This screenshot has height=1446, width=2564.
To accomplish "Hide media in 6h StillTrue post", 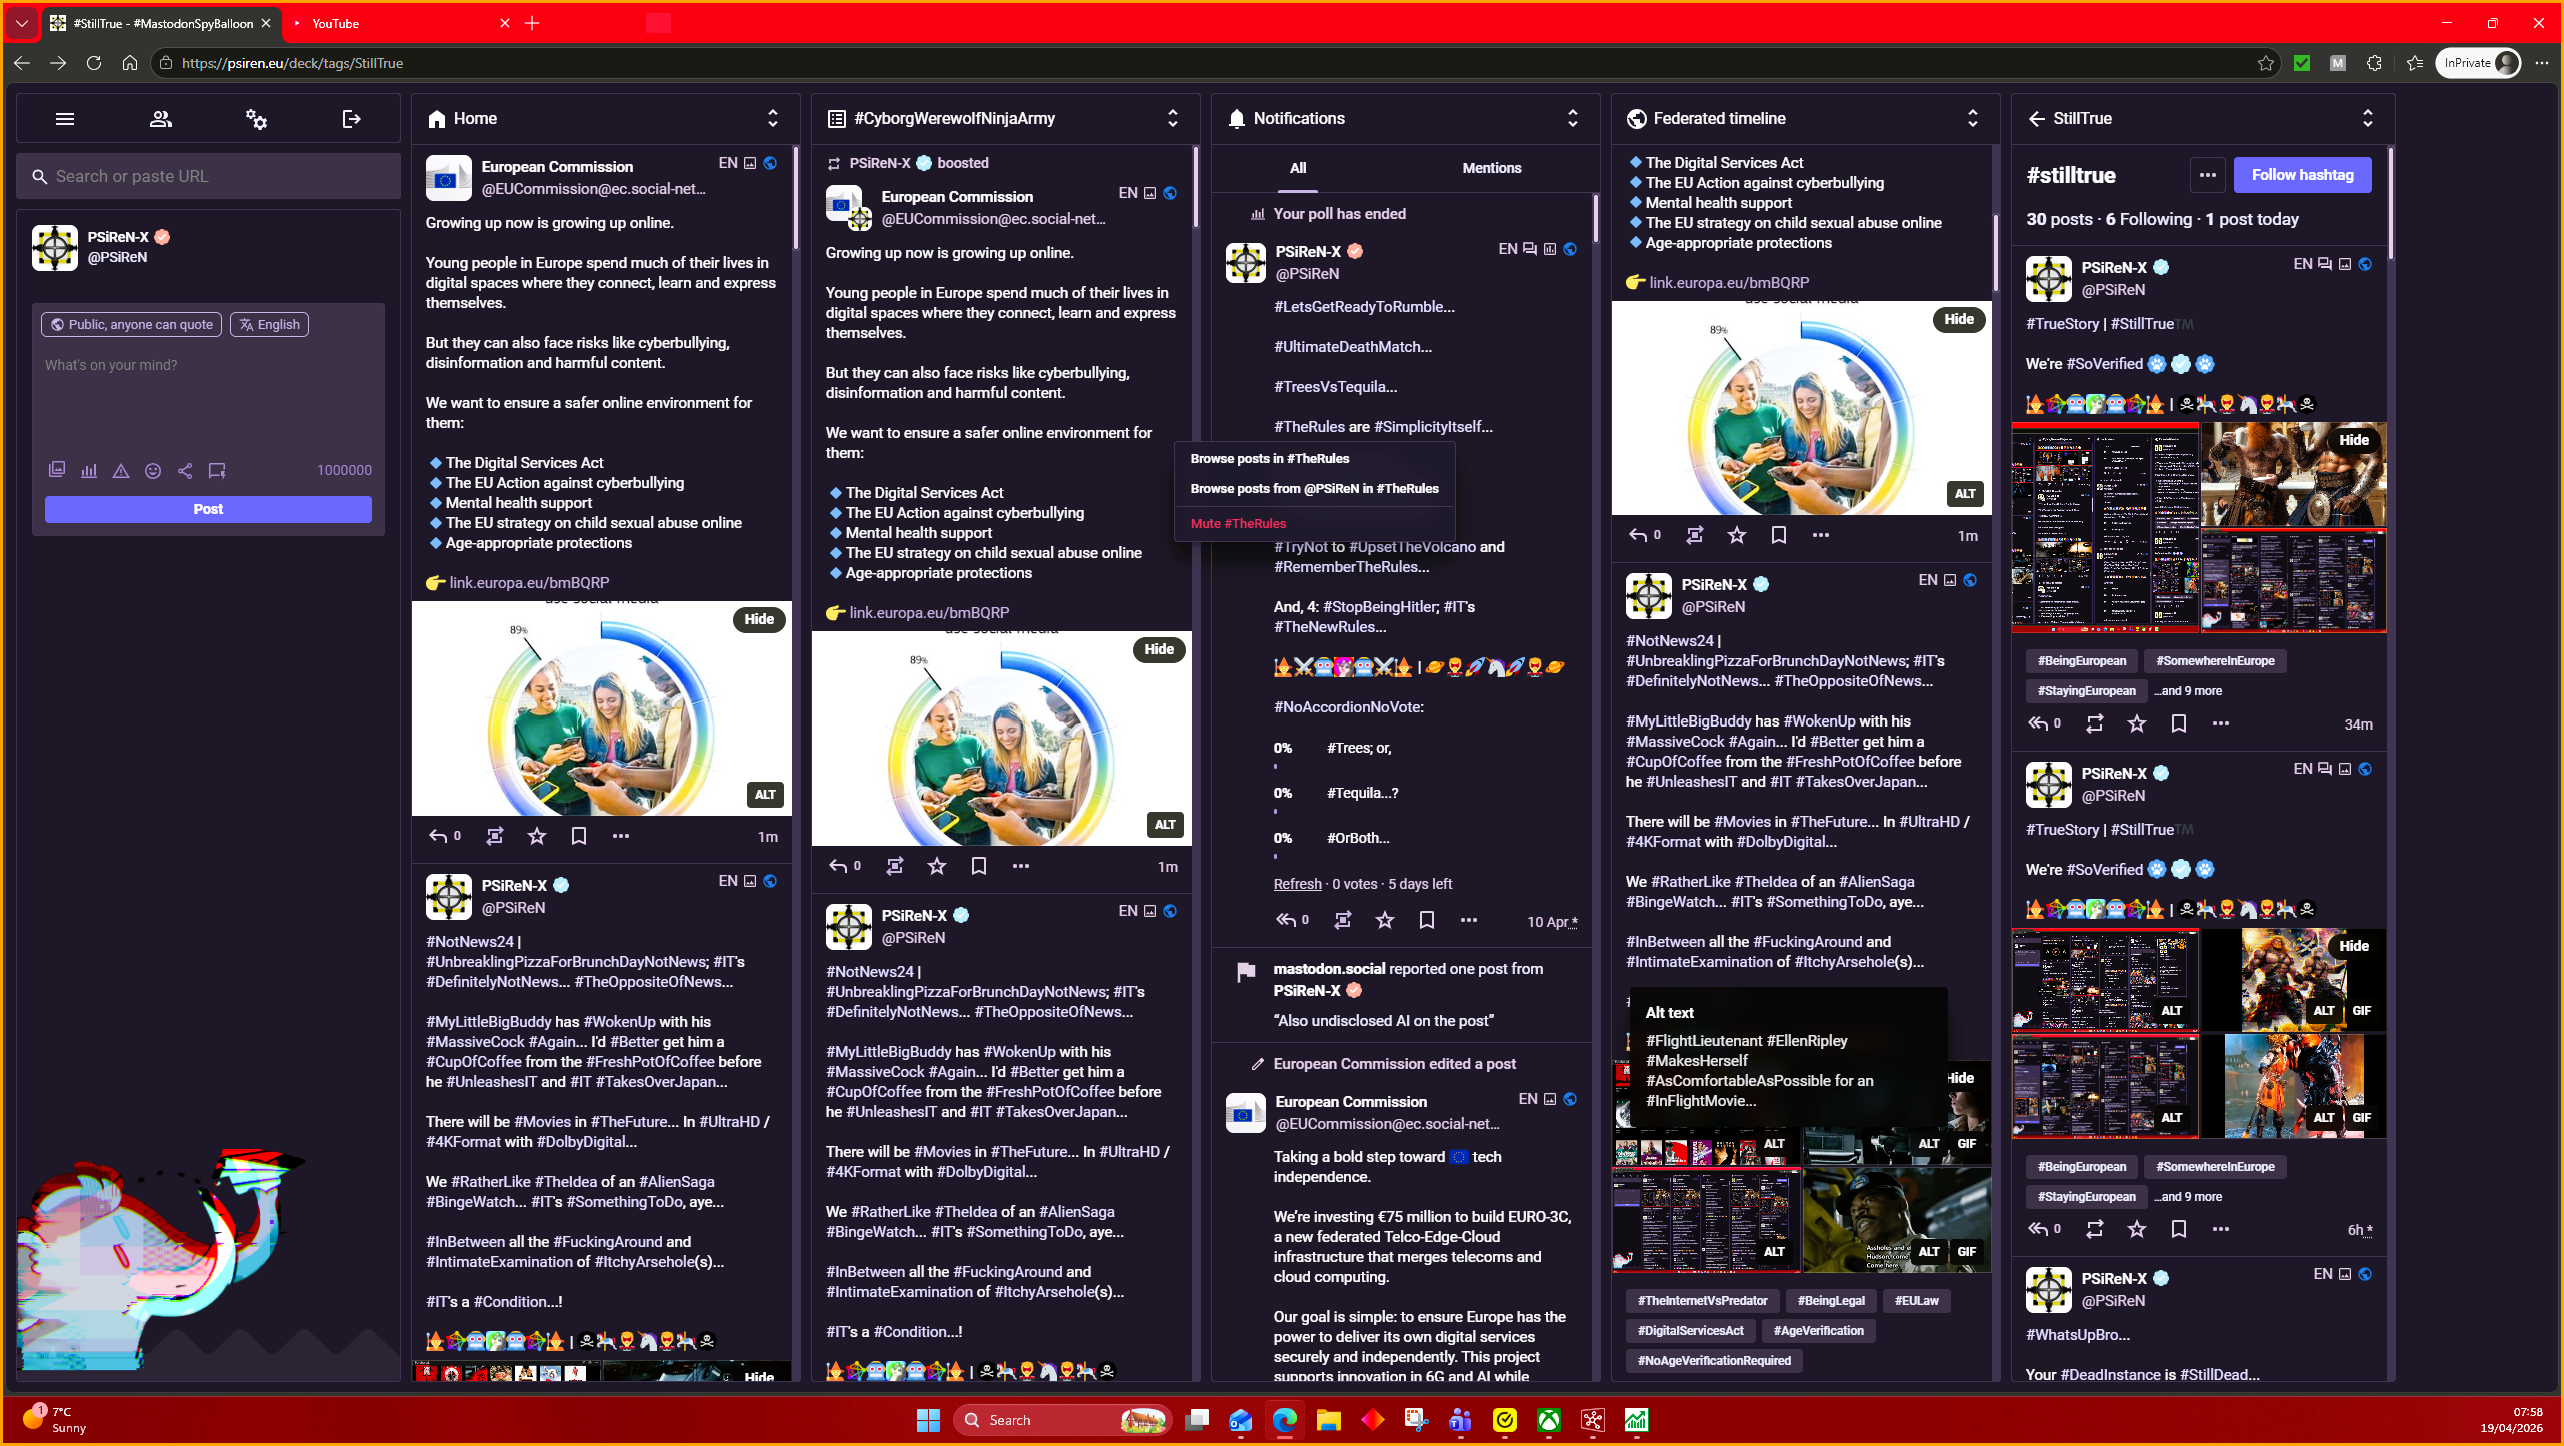I will pos(2354,946).
